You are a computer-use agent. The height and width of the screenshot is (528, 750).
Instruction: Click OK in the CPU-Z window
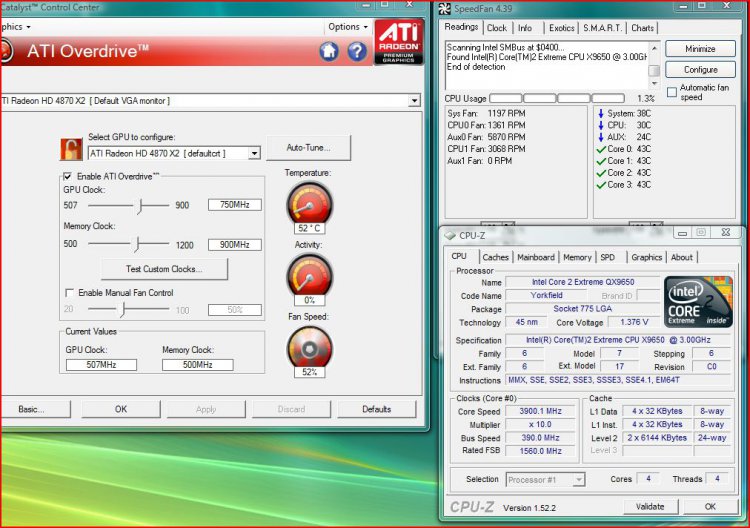point(710,506)
